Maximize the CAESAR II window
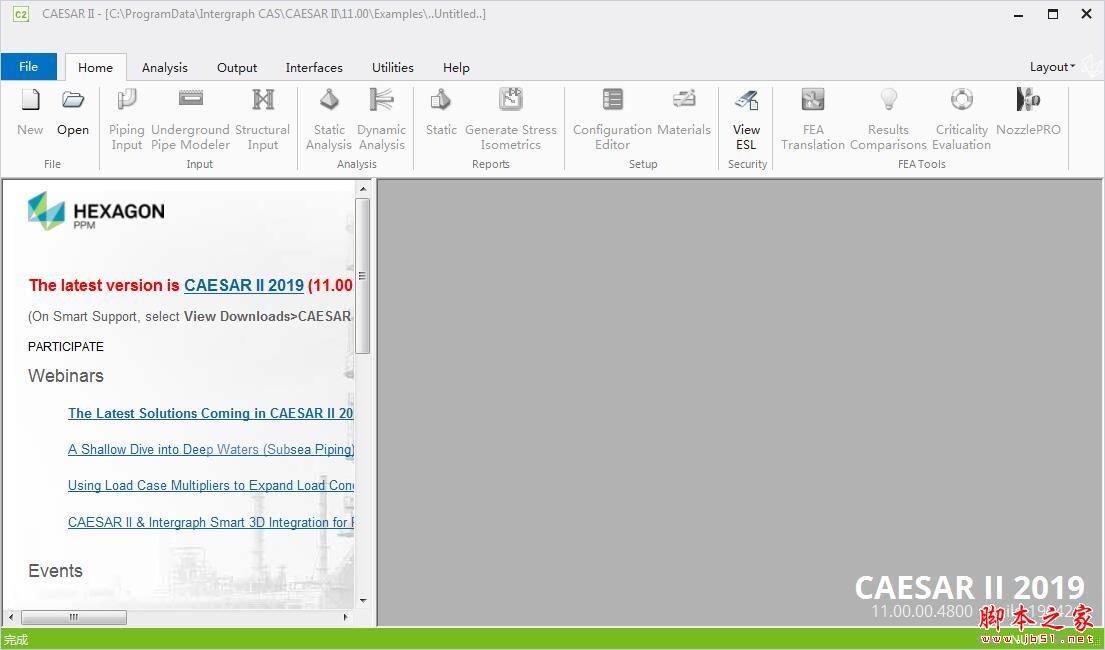 [1053, 14]
